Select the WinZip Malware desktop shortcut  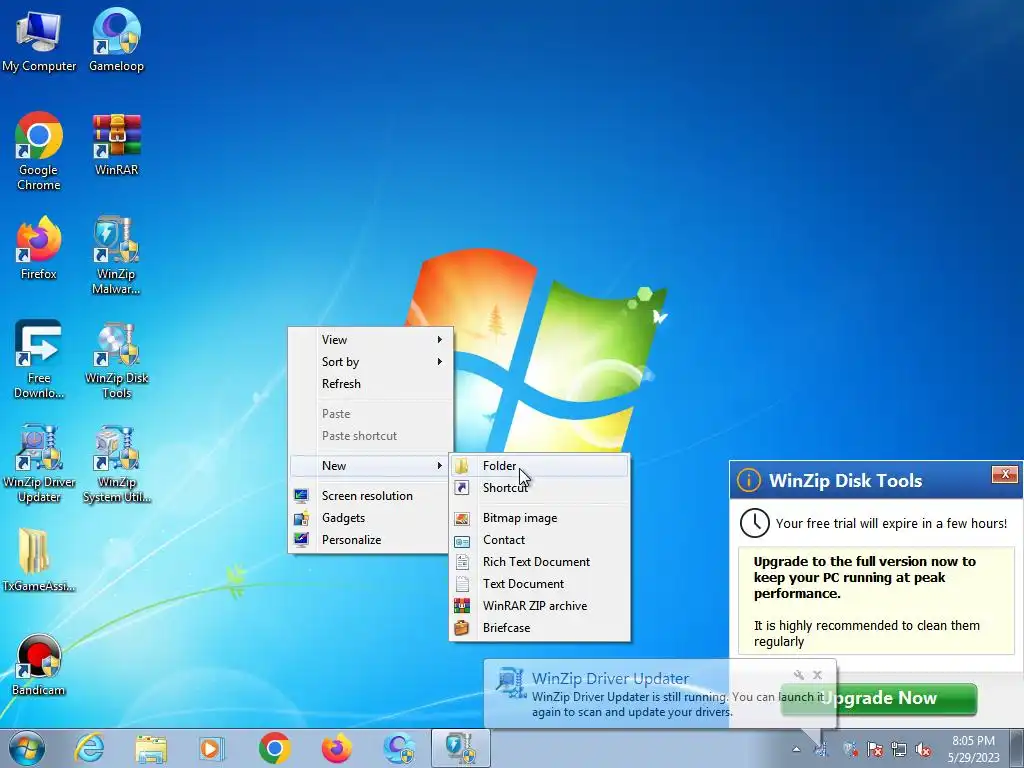[x=116, y=255]
